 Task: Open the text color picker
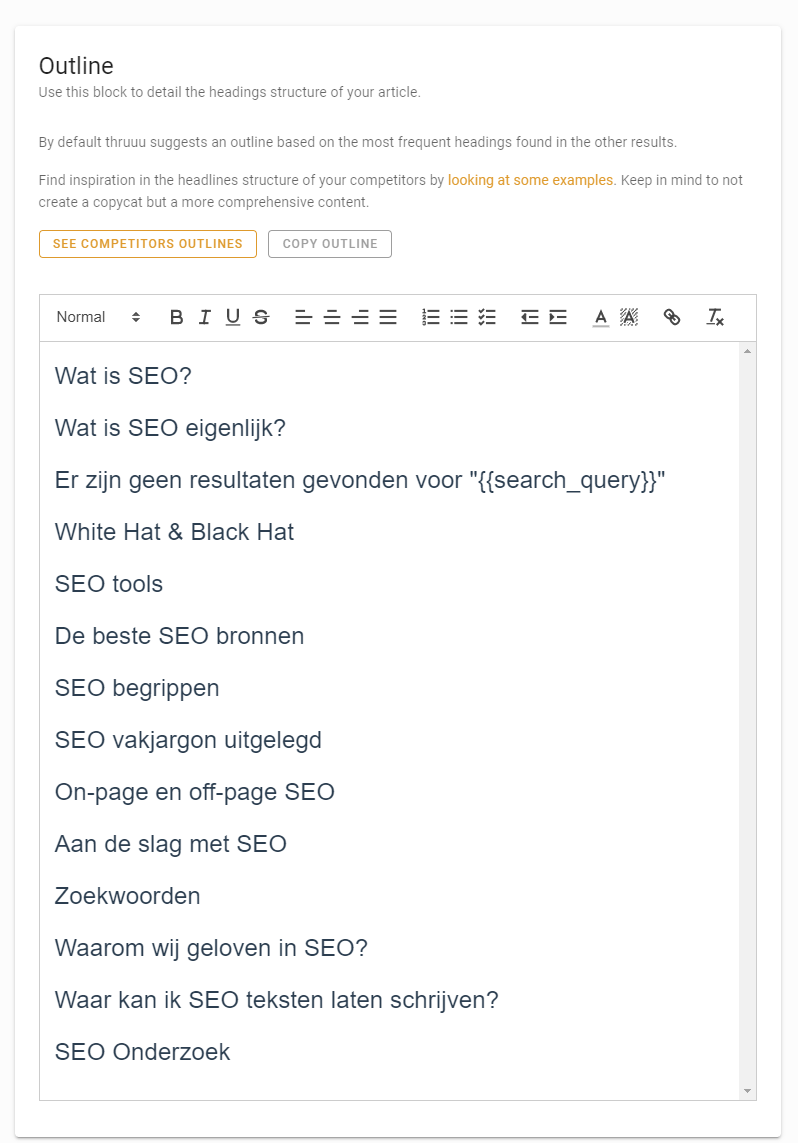click(x=601, y=317)
